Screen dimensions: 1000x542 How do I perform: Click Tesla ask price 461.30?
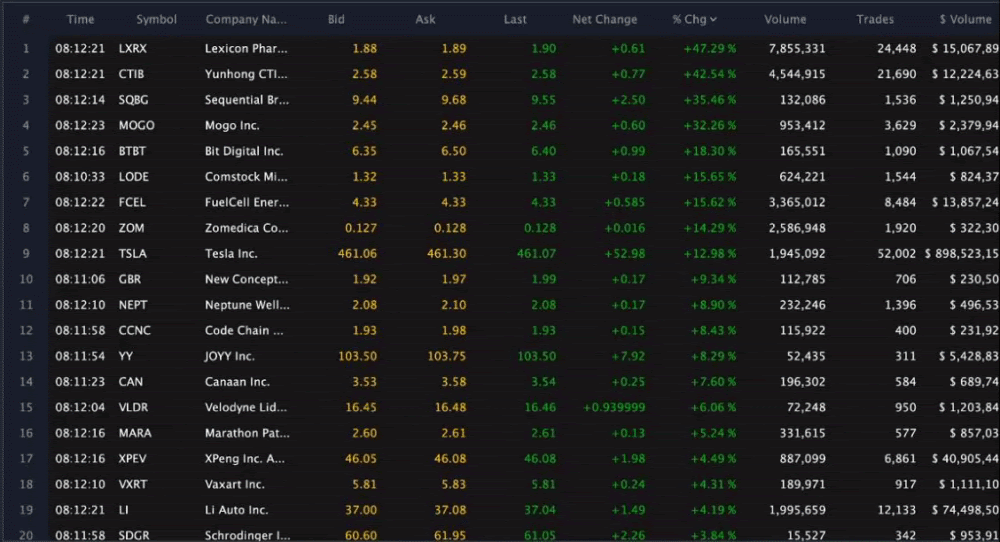446,254
